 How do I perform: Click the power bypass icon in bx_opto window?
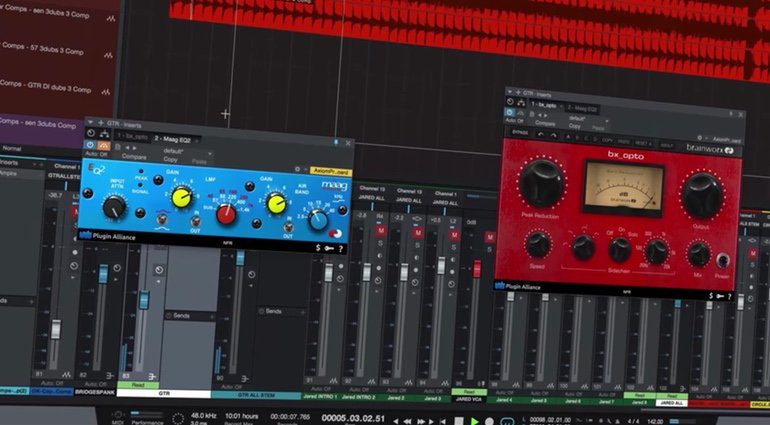point(510,112)
